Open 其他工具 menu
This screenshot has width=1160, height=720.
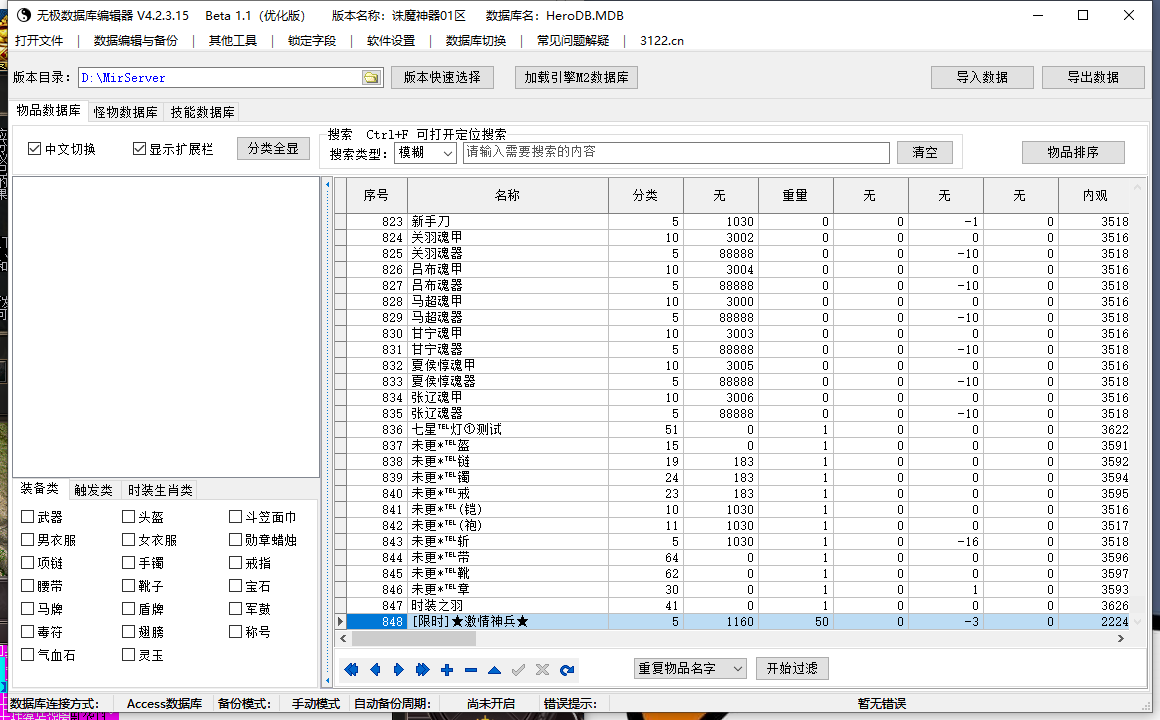click(x=233, y=41)
